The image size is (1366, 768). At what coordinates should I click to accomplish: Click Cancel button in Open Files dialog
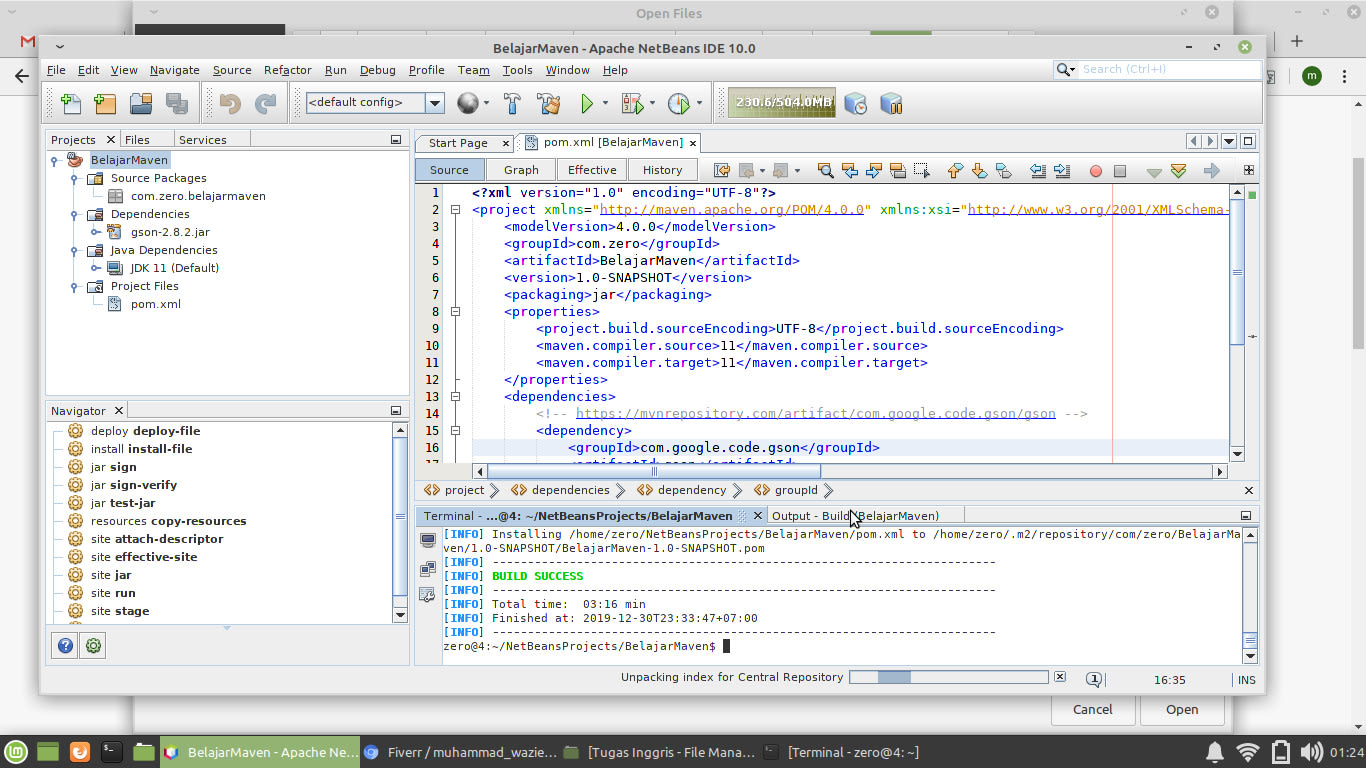click(x=1092, y=709)
